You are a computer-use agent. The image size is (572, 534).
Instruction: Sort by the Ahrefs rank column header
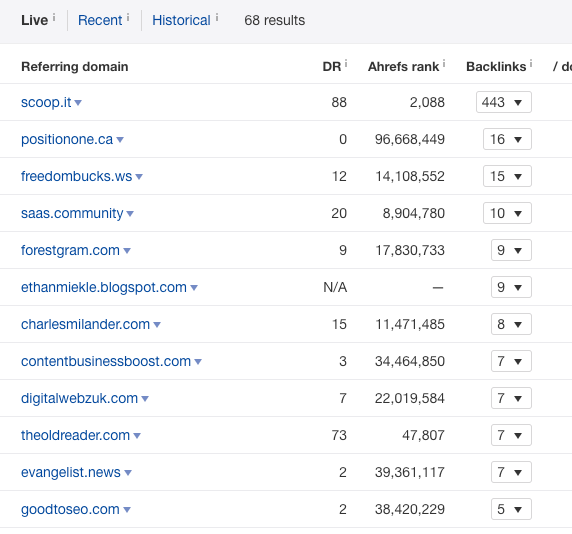click(x=403, y=67)
